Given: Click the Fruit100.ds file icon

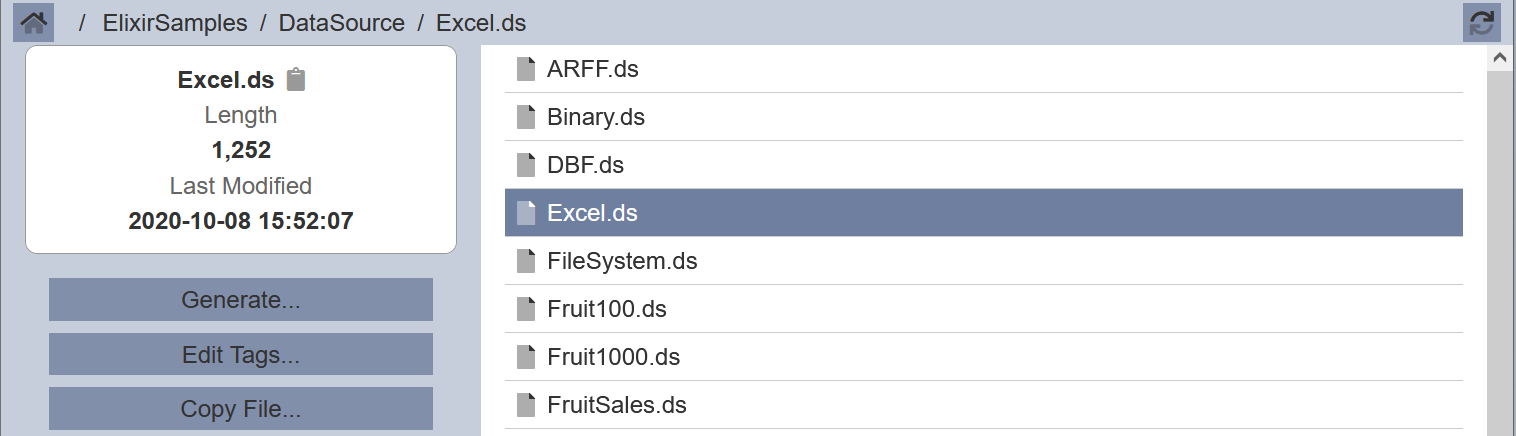Looking at the screenshot, I should pos(526,309).
